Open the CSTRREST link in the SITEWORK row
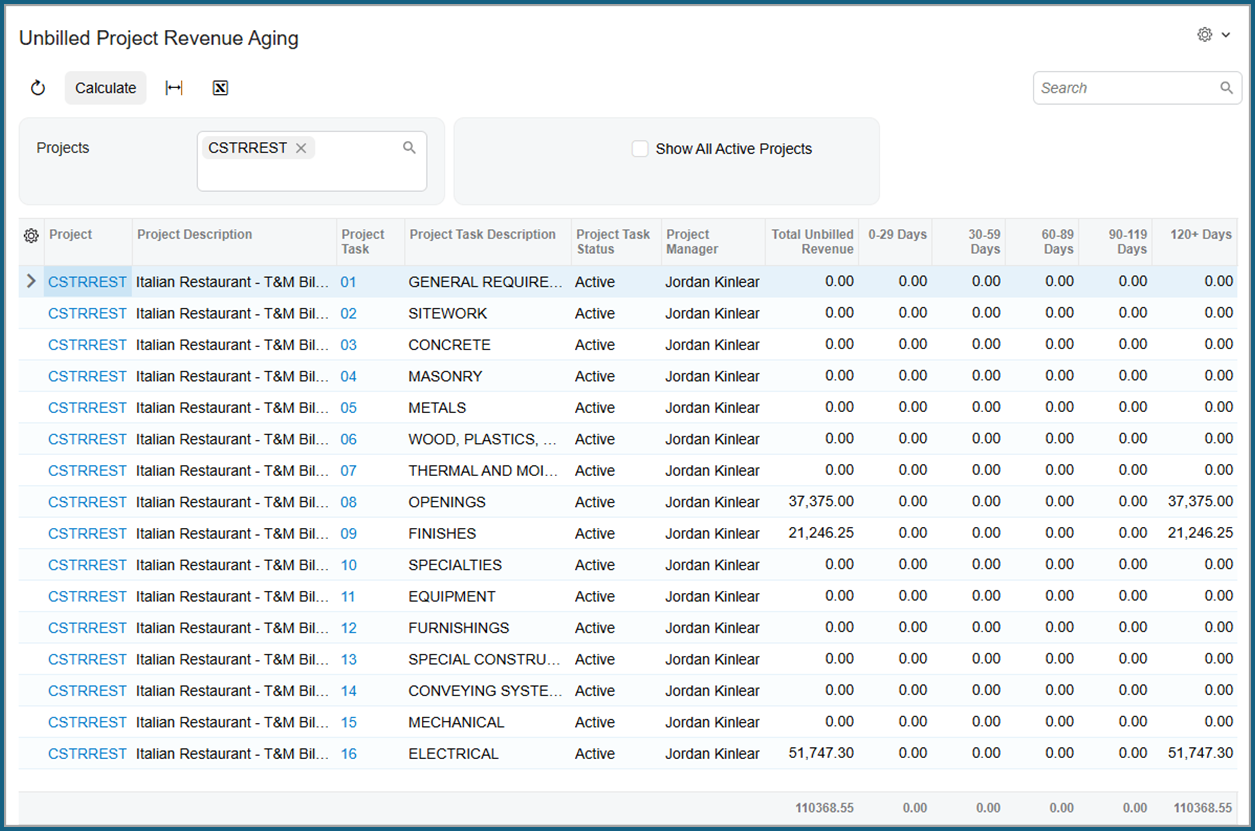Screen dimensions: 1255x831 click(x=87, y=313)
